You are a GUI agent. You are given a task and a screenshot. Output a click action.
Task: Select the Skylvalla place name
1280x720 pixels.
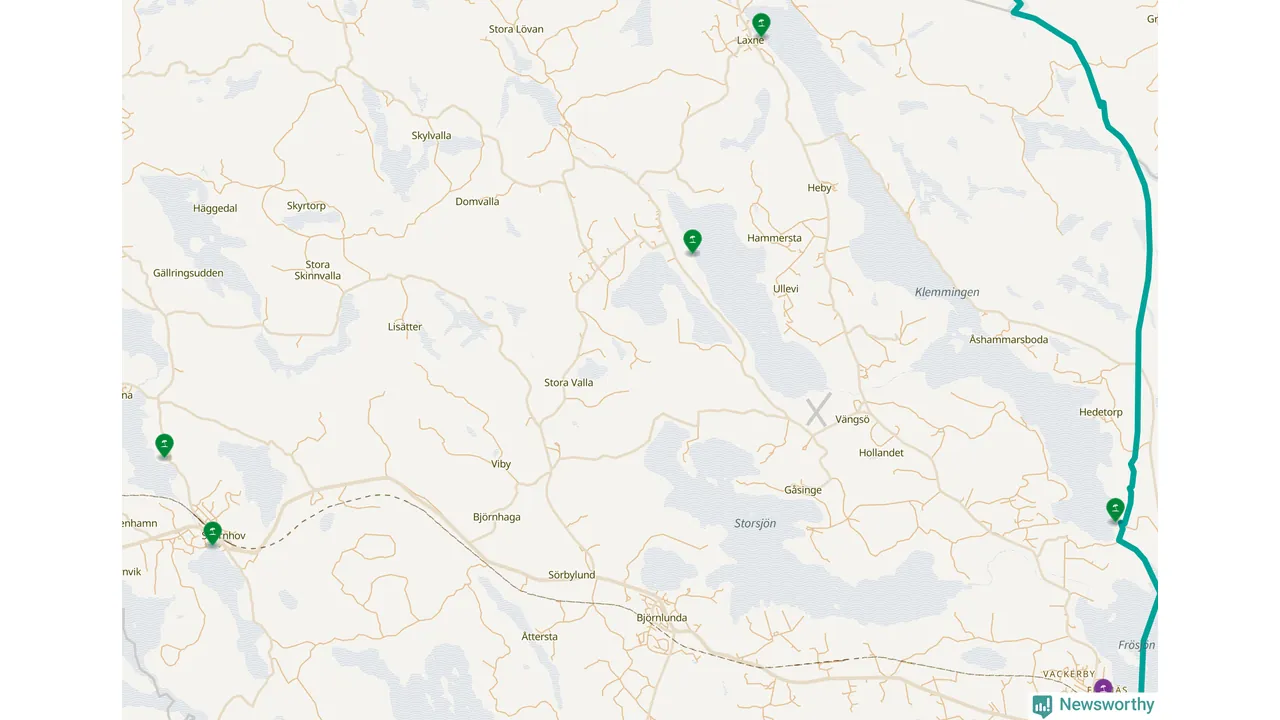tap(431, 136)
